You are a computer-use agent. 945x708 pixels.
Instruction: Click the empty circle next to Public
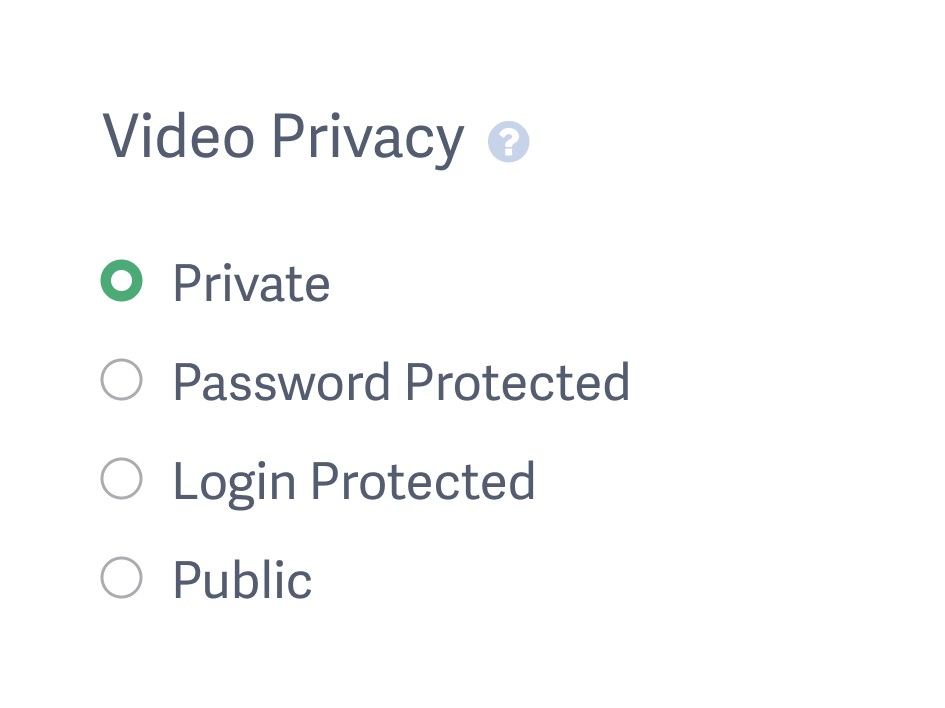click(x=121, y=577)
